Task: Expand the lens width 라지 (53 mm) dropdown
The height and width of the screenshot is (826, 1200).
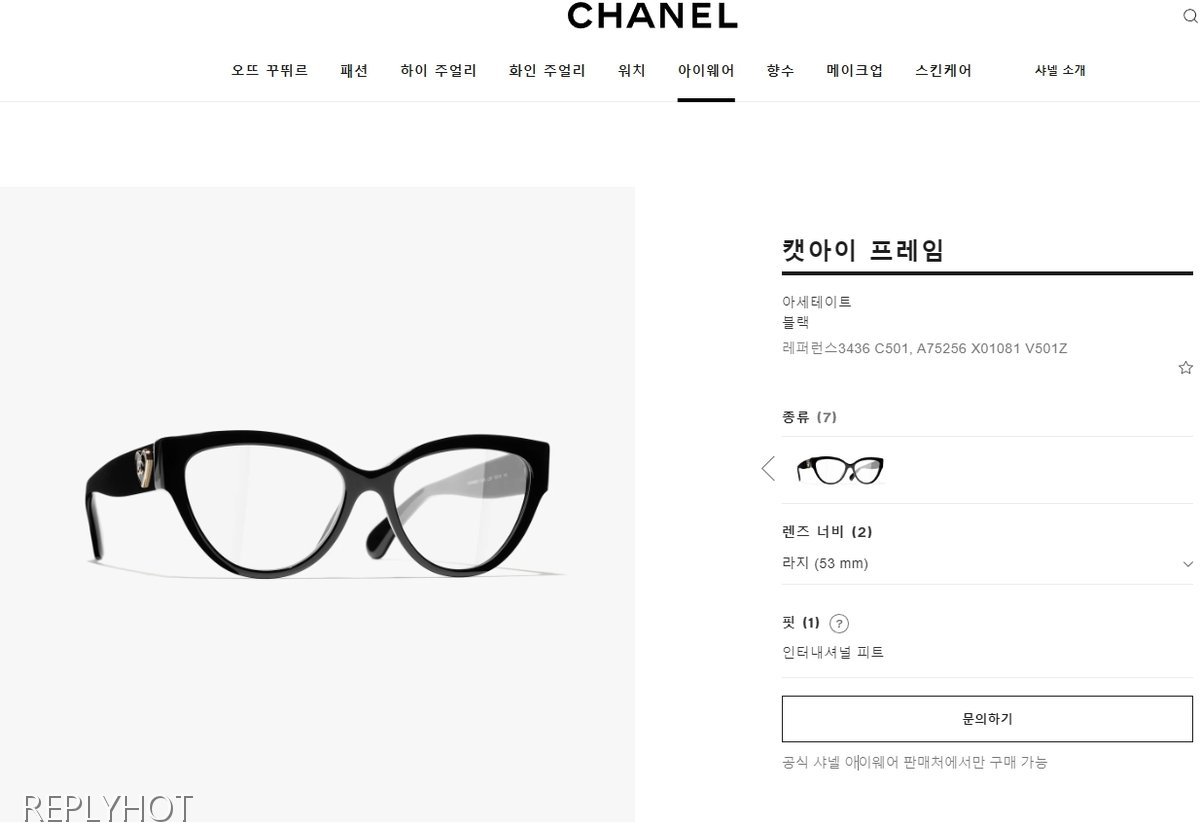Action: click(x=987, y=563)
